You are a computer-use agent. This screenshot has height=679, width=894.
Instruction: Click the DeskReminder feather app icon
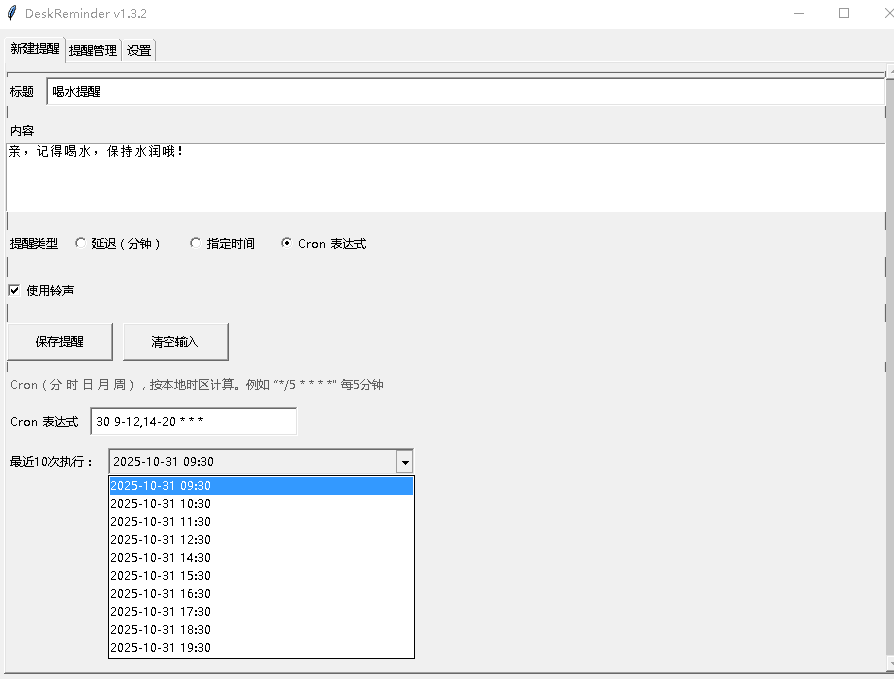pyautogui.click(x=12, y=13)
